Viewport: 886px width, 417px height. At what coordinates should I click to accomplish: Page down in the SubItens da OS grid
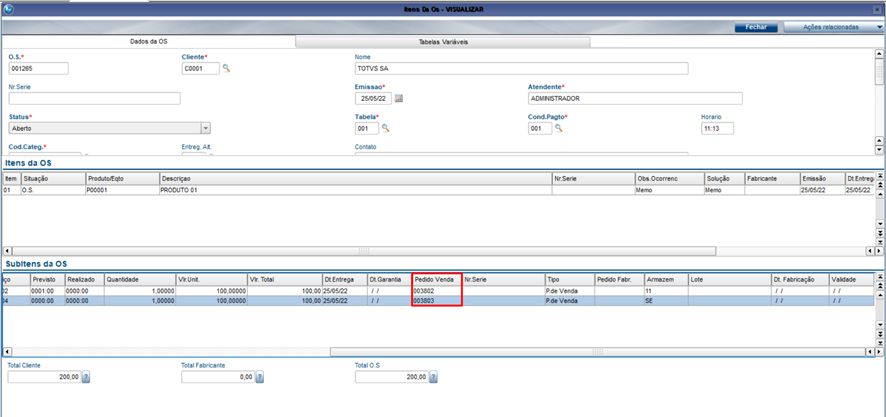click(879, 334)
